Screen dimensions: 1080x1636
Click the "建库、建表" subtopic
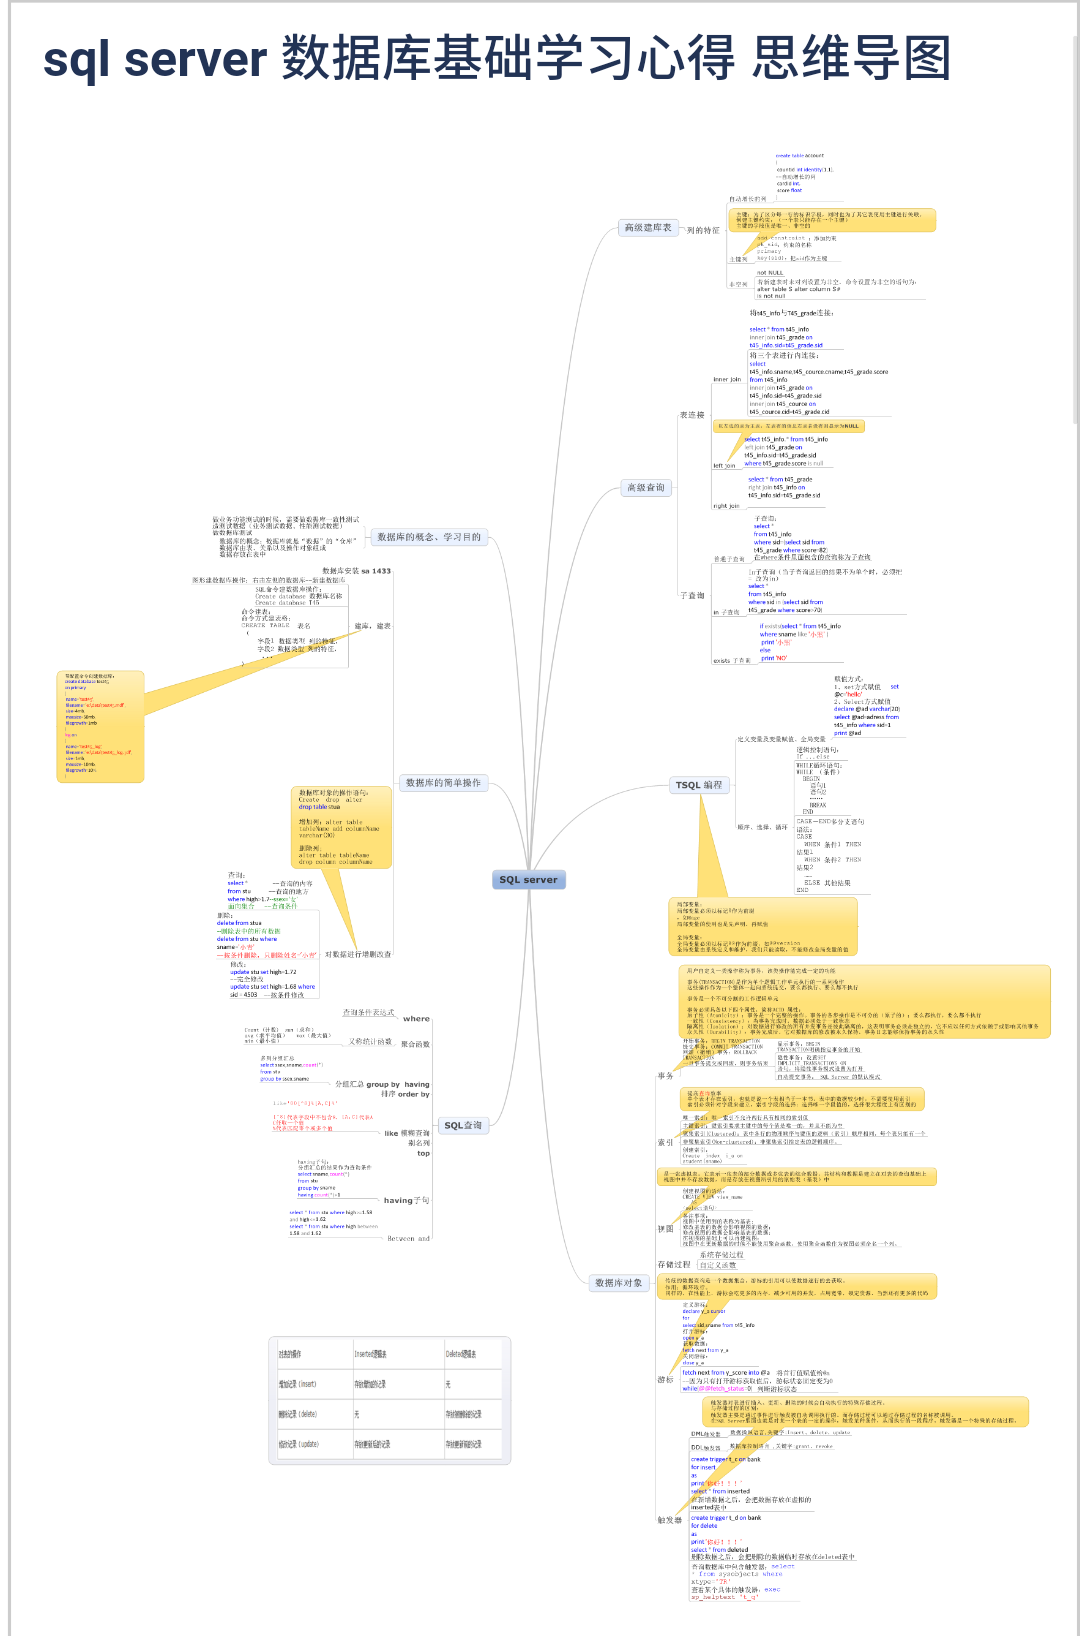pos(372,626)
